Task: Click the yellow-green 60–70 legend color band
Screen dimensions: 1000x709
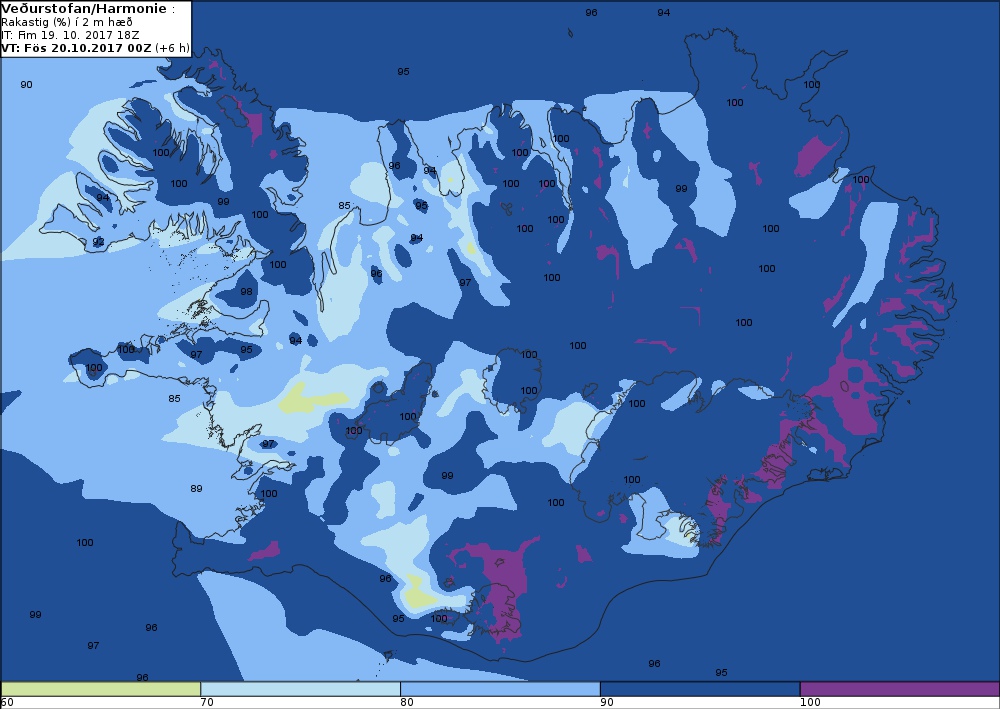Action: 101,689
